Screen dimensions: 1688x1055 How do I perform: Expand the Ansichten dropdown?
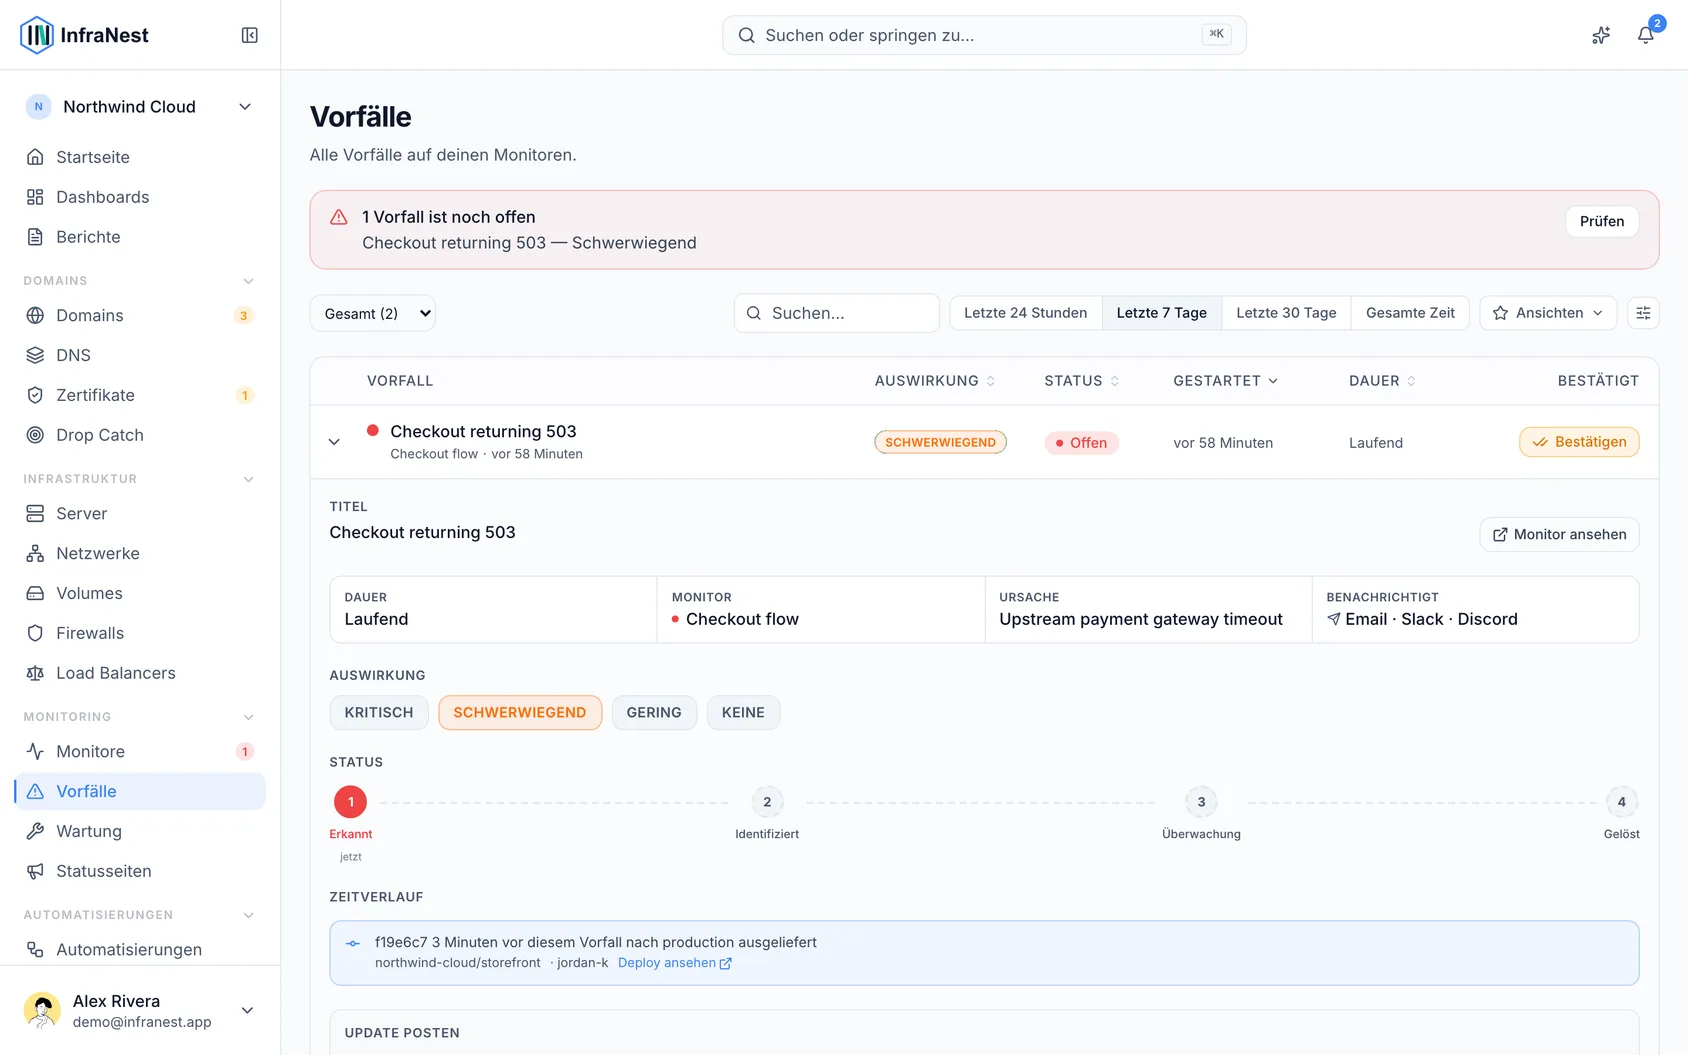[1548, 313]
